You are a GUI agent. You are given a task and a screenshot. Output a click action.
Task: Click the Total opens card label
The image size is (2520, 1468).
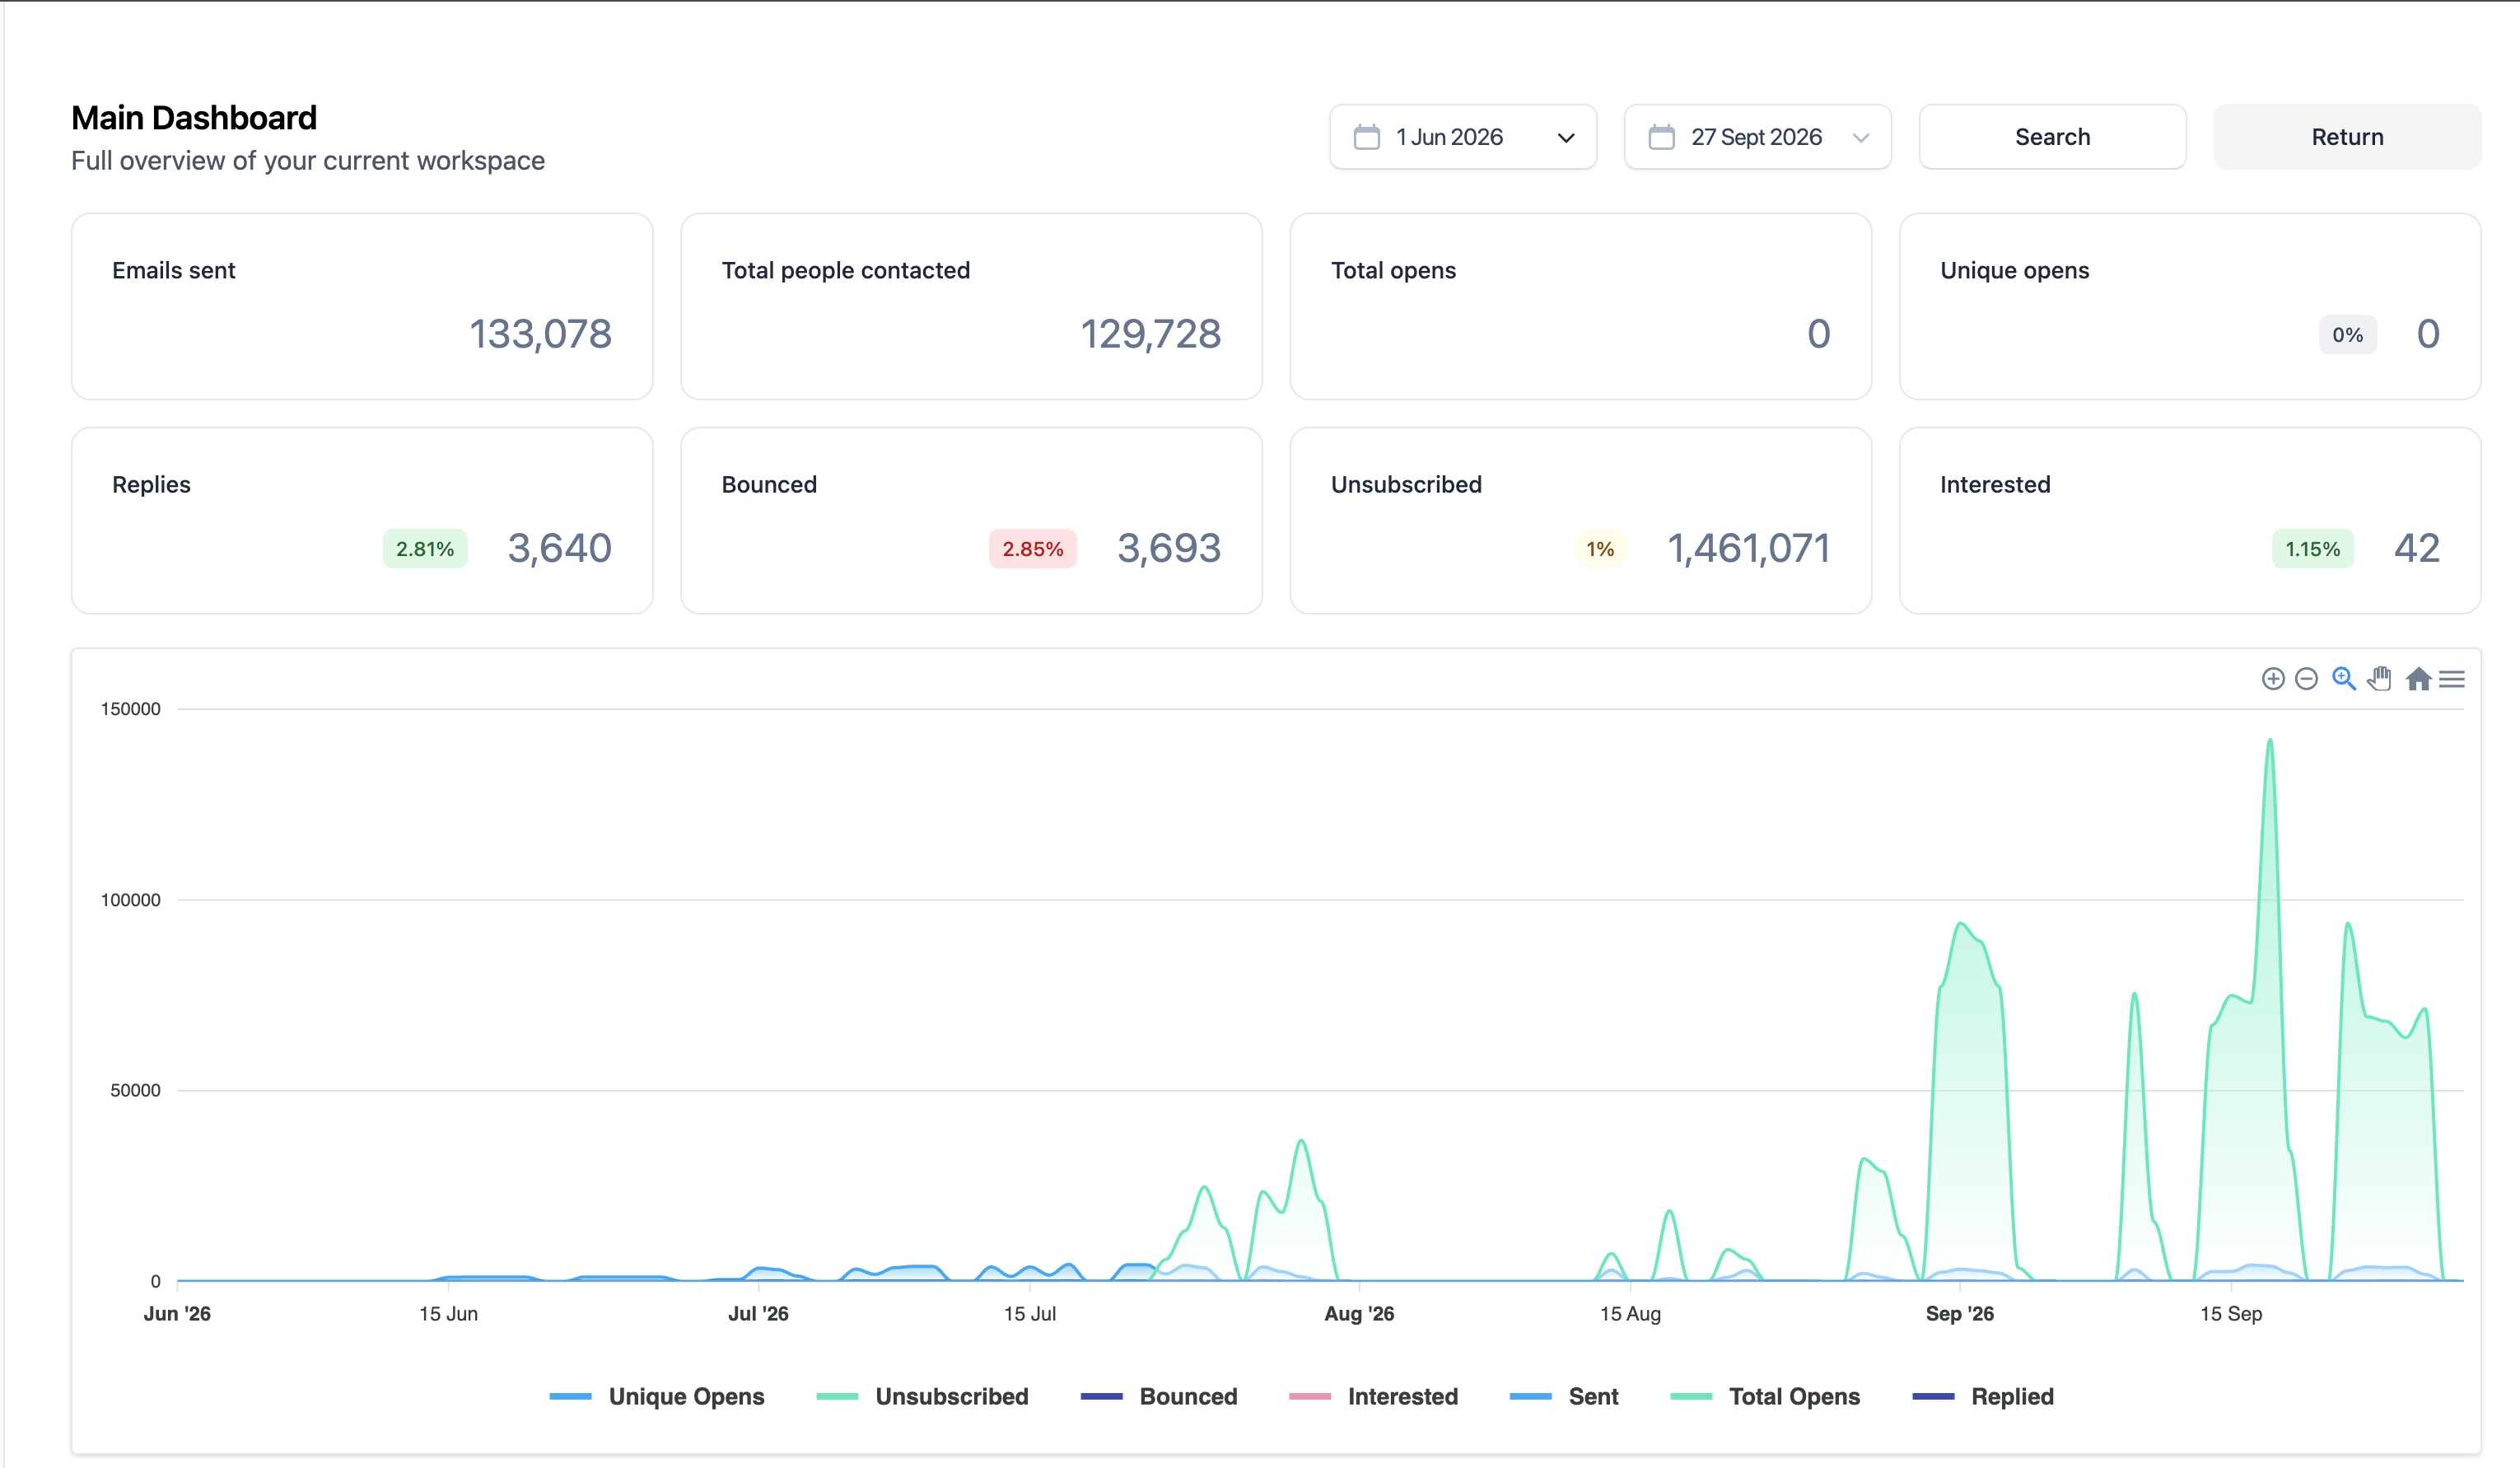click(1393, 270)
